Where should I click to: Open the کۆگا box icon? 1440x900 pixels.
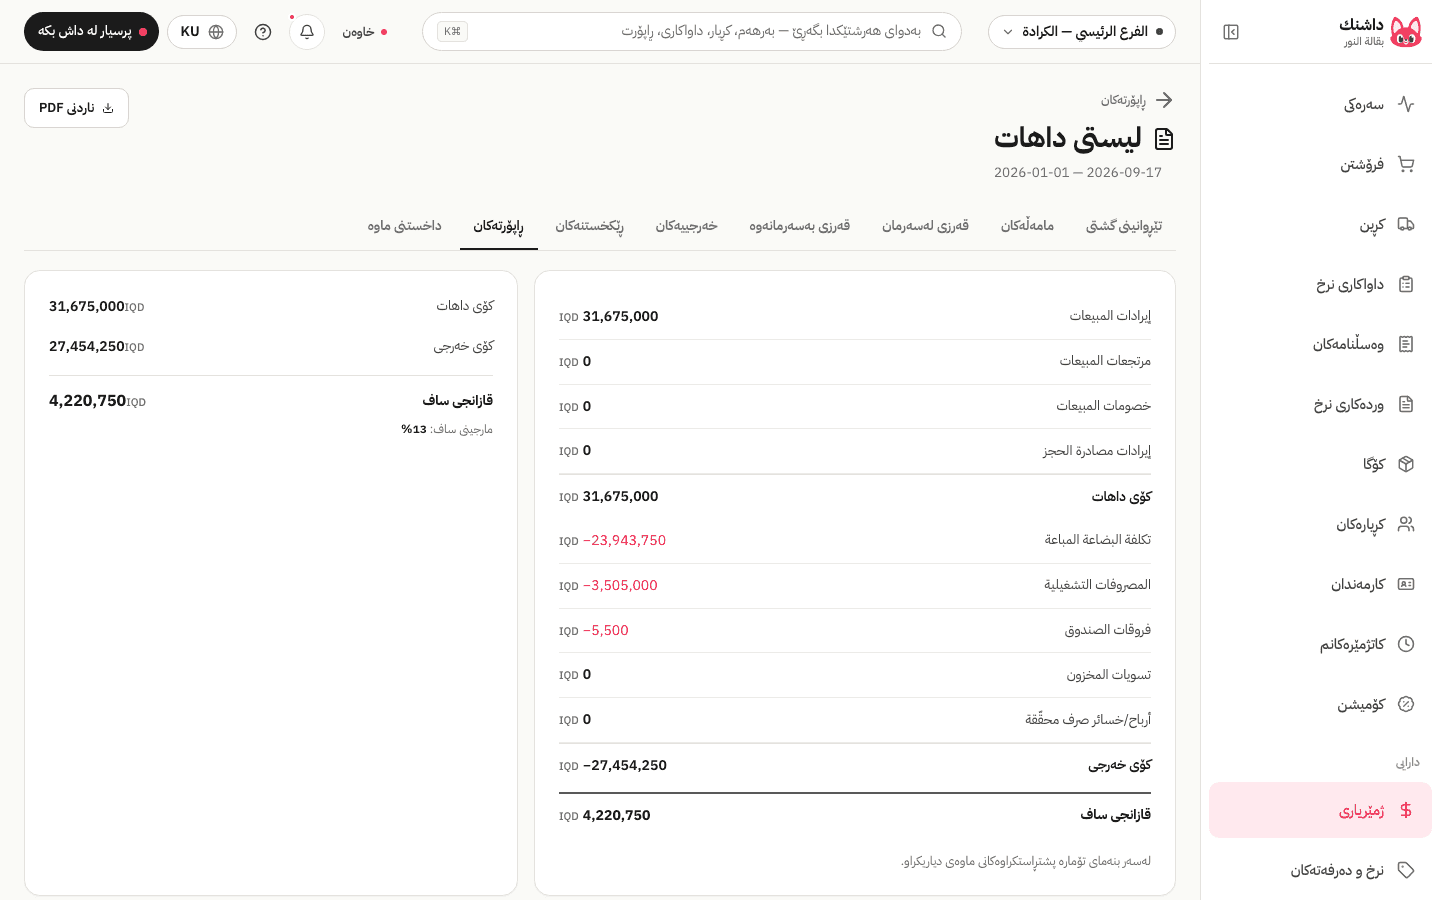(x=1406, y=464)
